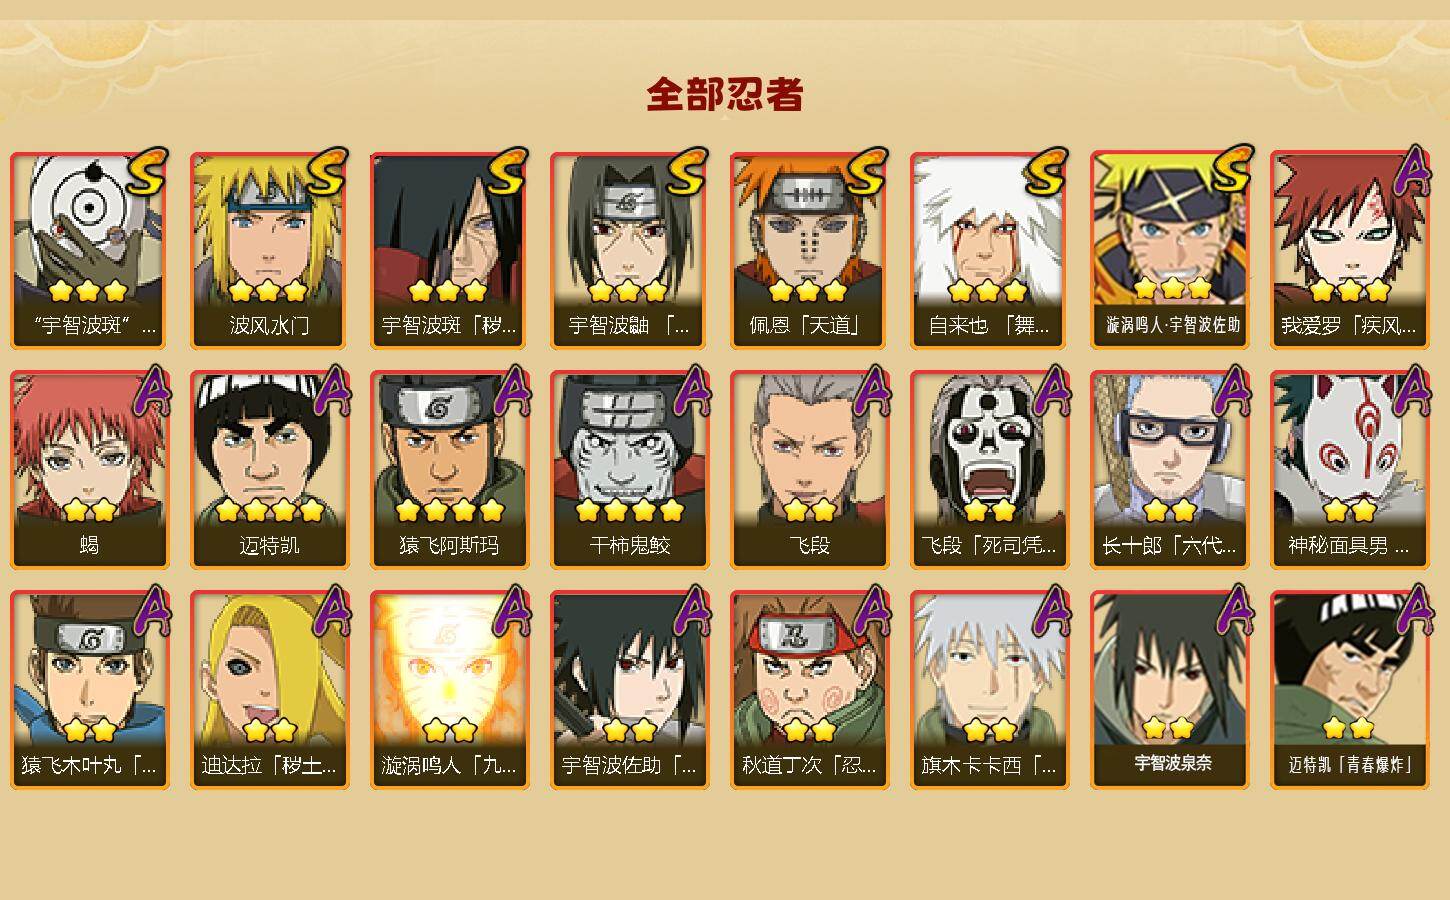This screenshot has height=900, width=1450.
Task: Select the 飞段 ninja portrait
Action: pyautogui.click(x=809, y=470)
